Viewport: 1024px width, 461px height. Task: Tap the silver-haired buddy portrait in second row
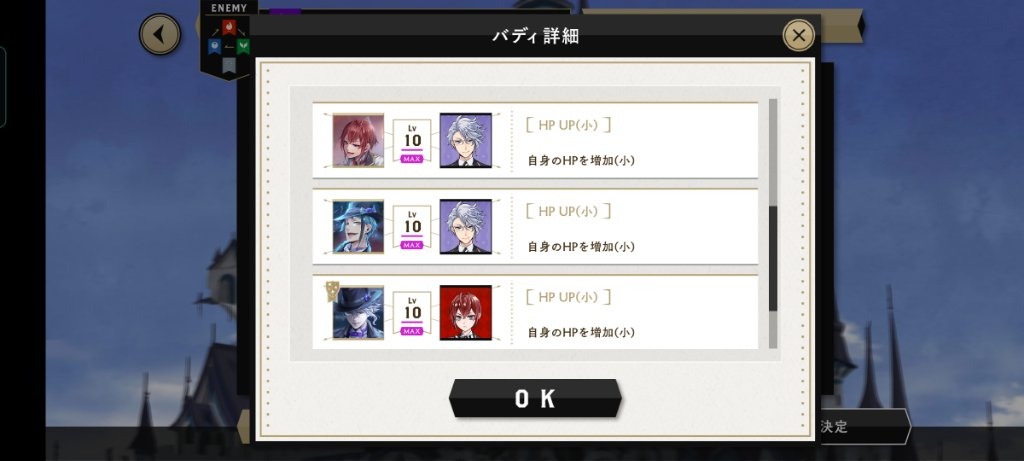[x=466, y=227]
